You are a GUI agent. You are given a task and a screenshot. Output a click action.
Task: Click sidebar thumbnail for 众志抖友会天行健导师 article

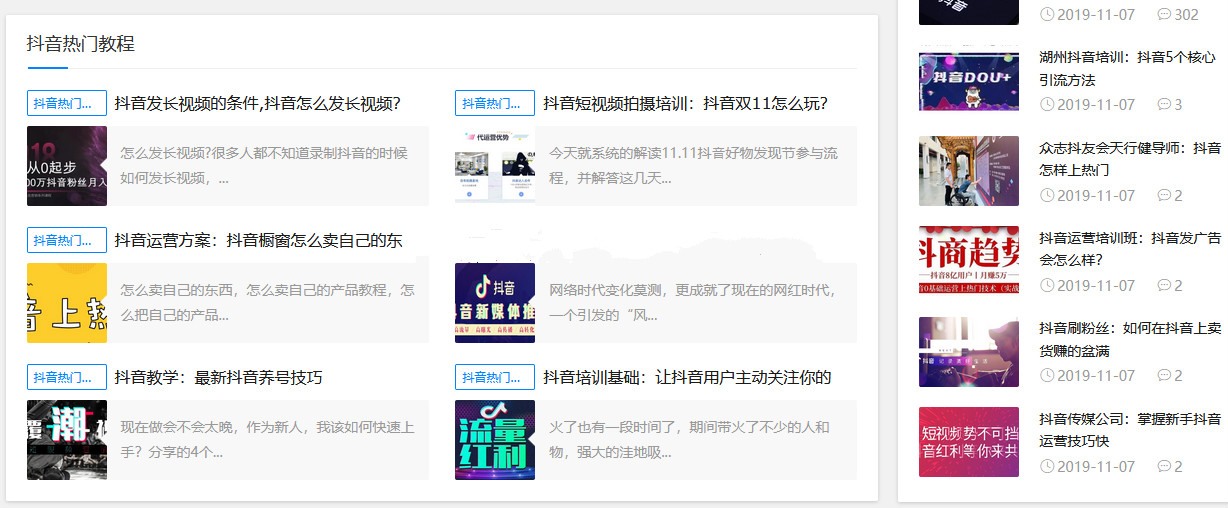point(969,171)
